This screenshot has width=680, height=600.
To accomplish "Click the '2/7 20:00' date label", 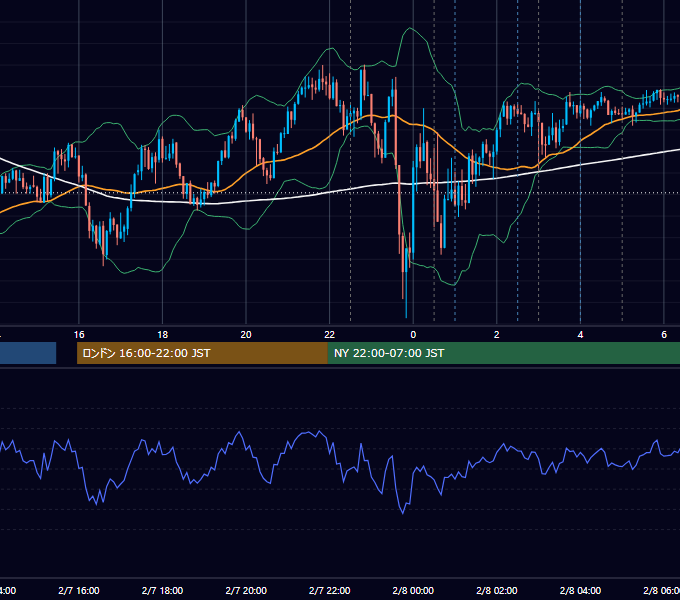I will click(x=246, y=590).
